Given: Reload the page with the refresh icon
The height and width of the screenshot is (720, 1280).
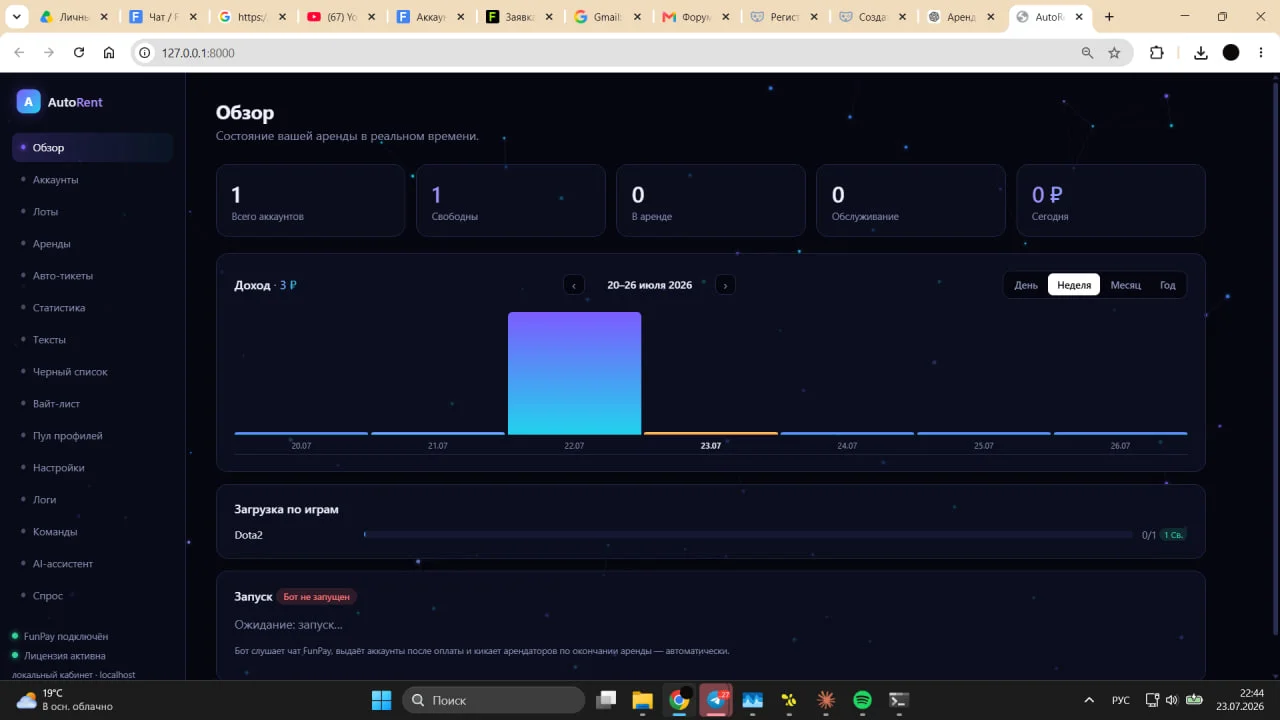Looking at the screenshot, I should pos(79,53).
